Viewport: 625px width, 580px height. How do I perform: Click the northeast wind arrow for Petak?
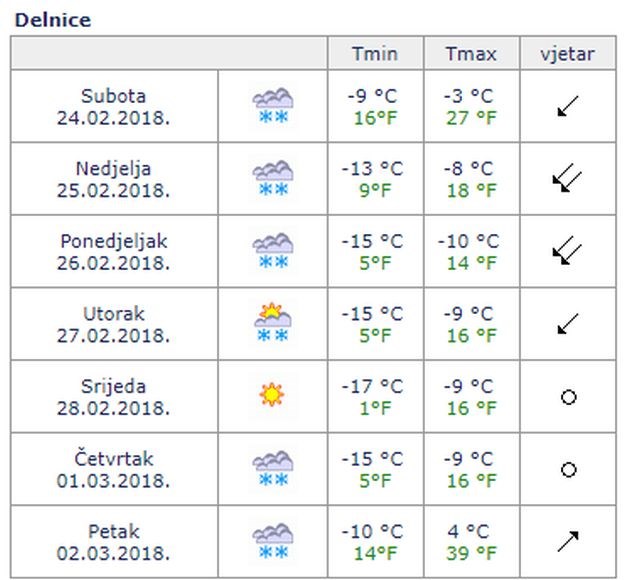coord(568,541)
